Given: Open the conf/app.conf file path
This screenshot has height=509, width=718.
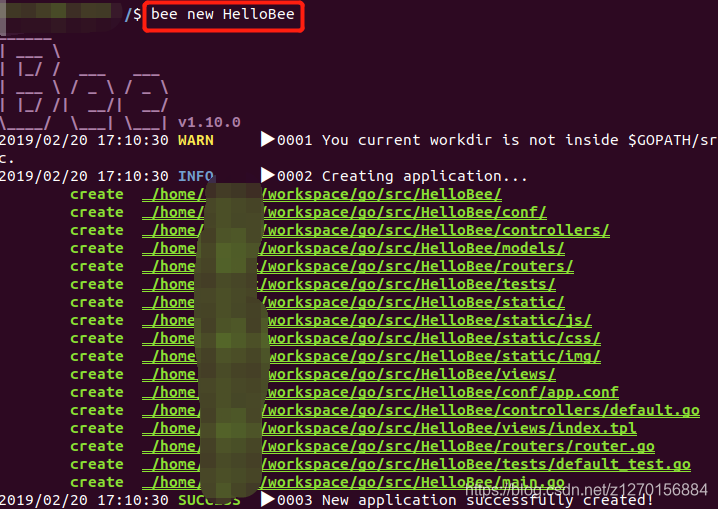Looking at the screenshot, I should pyautogui.click(x=380, y=392).
